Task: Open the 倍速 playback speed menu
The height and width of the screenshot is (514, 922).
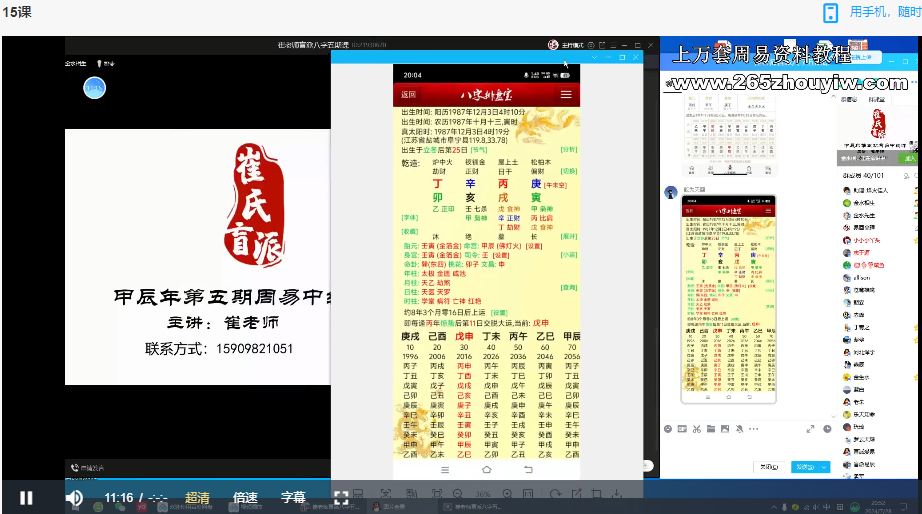Action: tap(245, 497)
